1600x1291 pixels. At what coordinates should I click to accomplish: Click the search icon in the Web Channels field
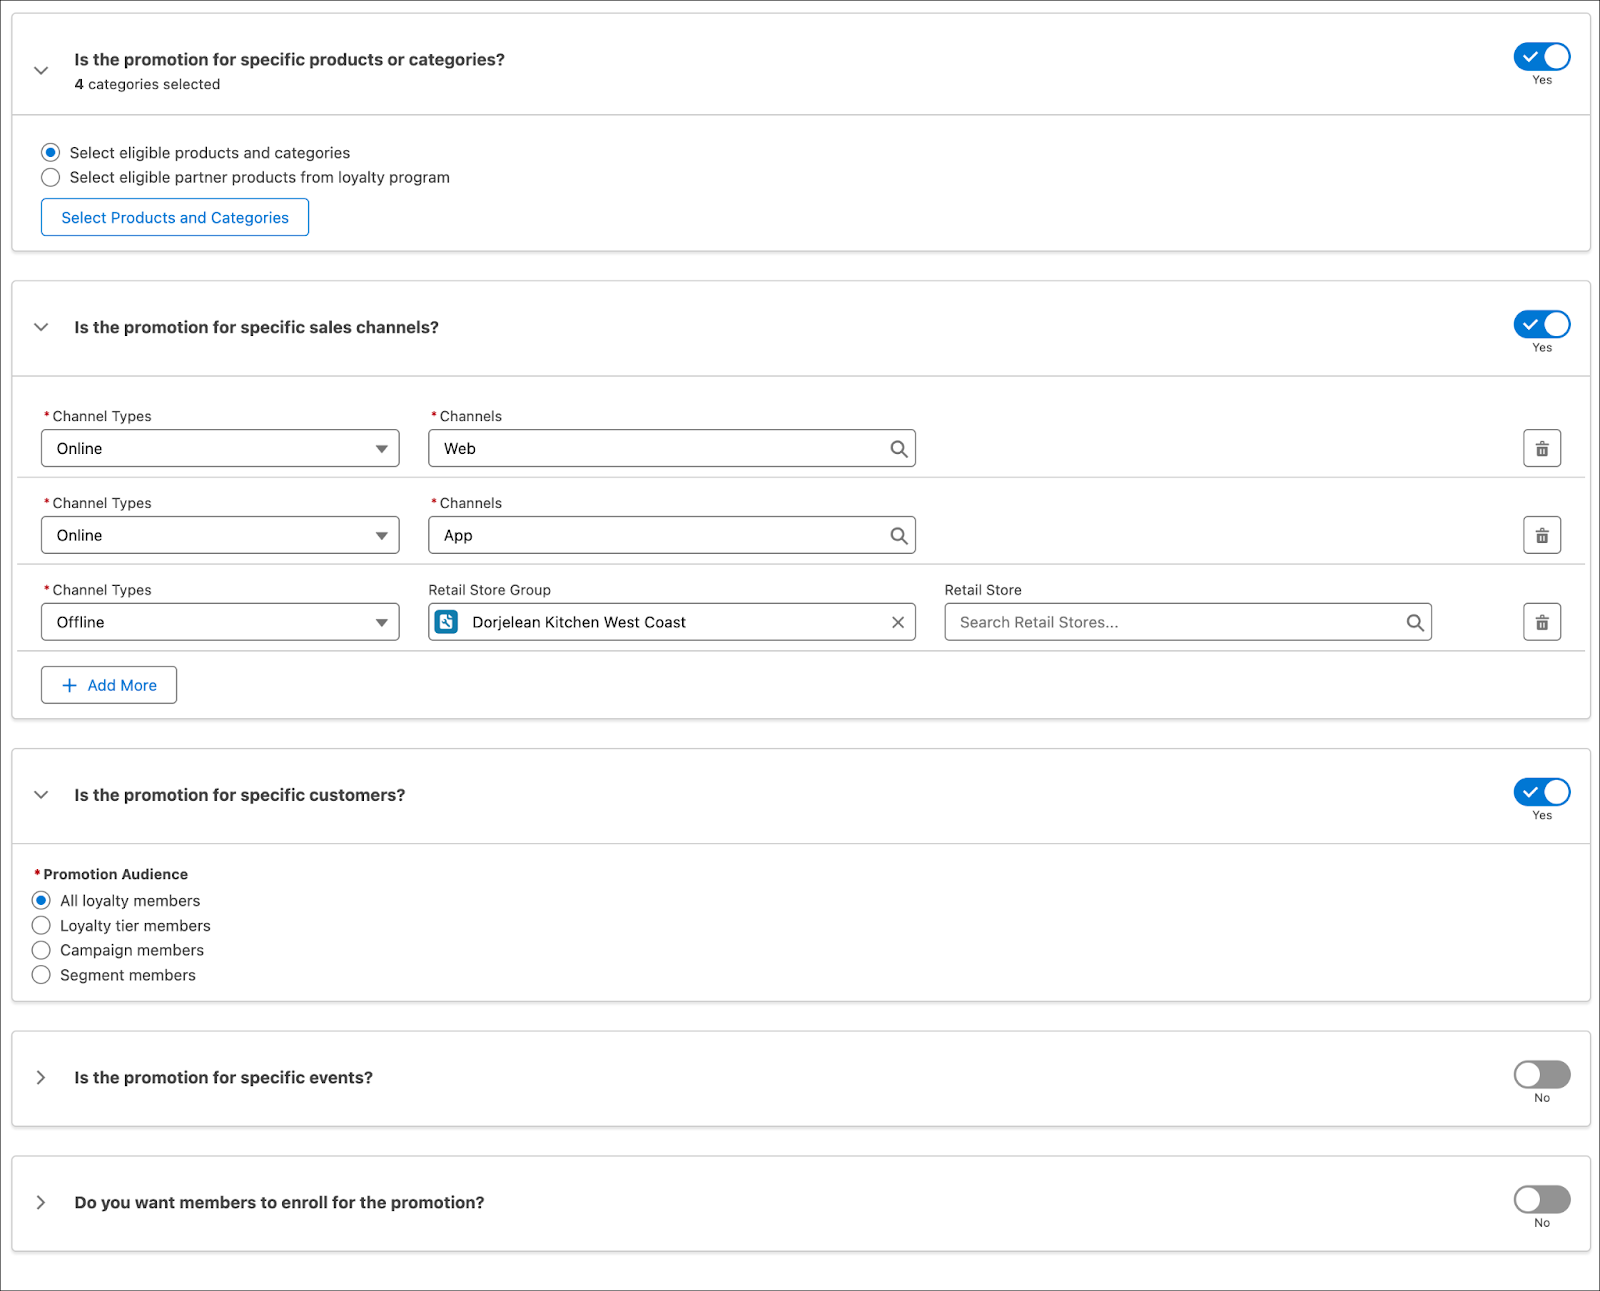tap(898, 448)
